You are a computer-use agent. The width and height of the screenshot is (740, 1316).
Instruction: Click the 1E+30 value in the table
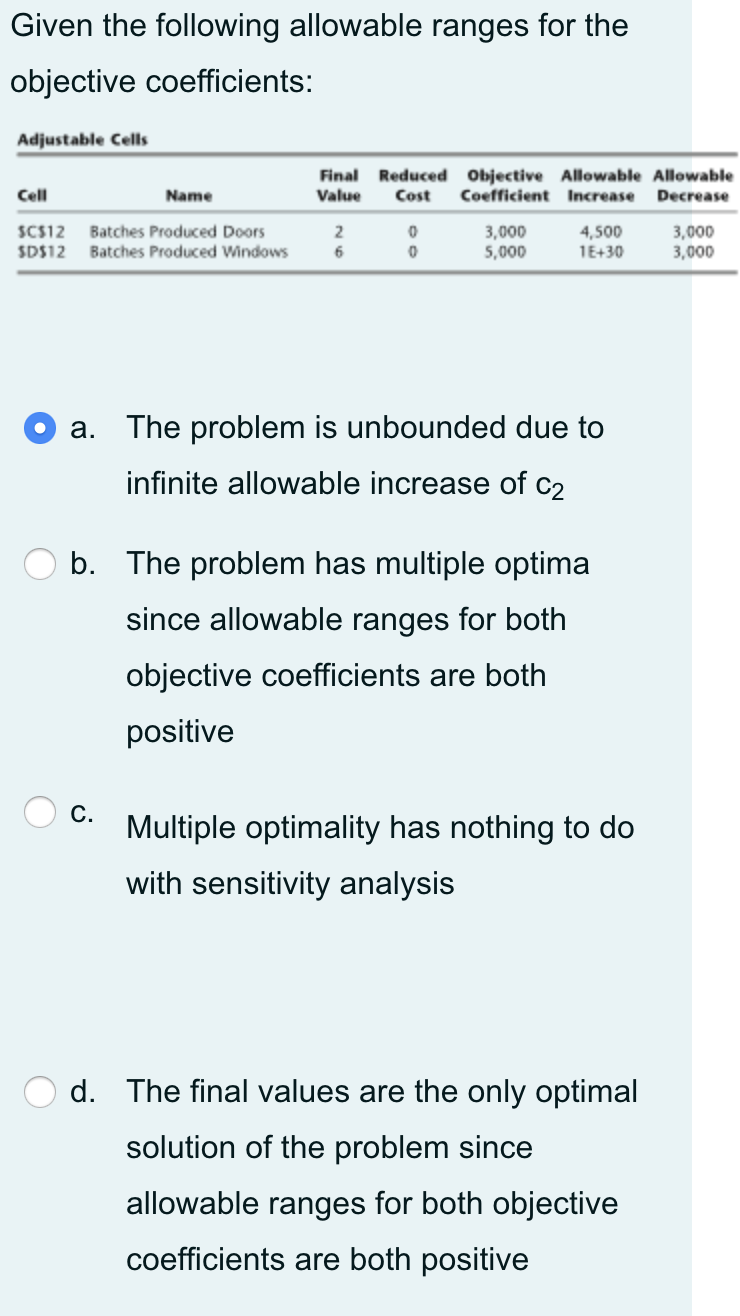[601, 250]
